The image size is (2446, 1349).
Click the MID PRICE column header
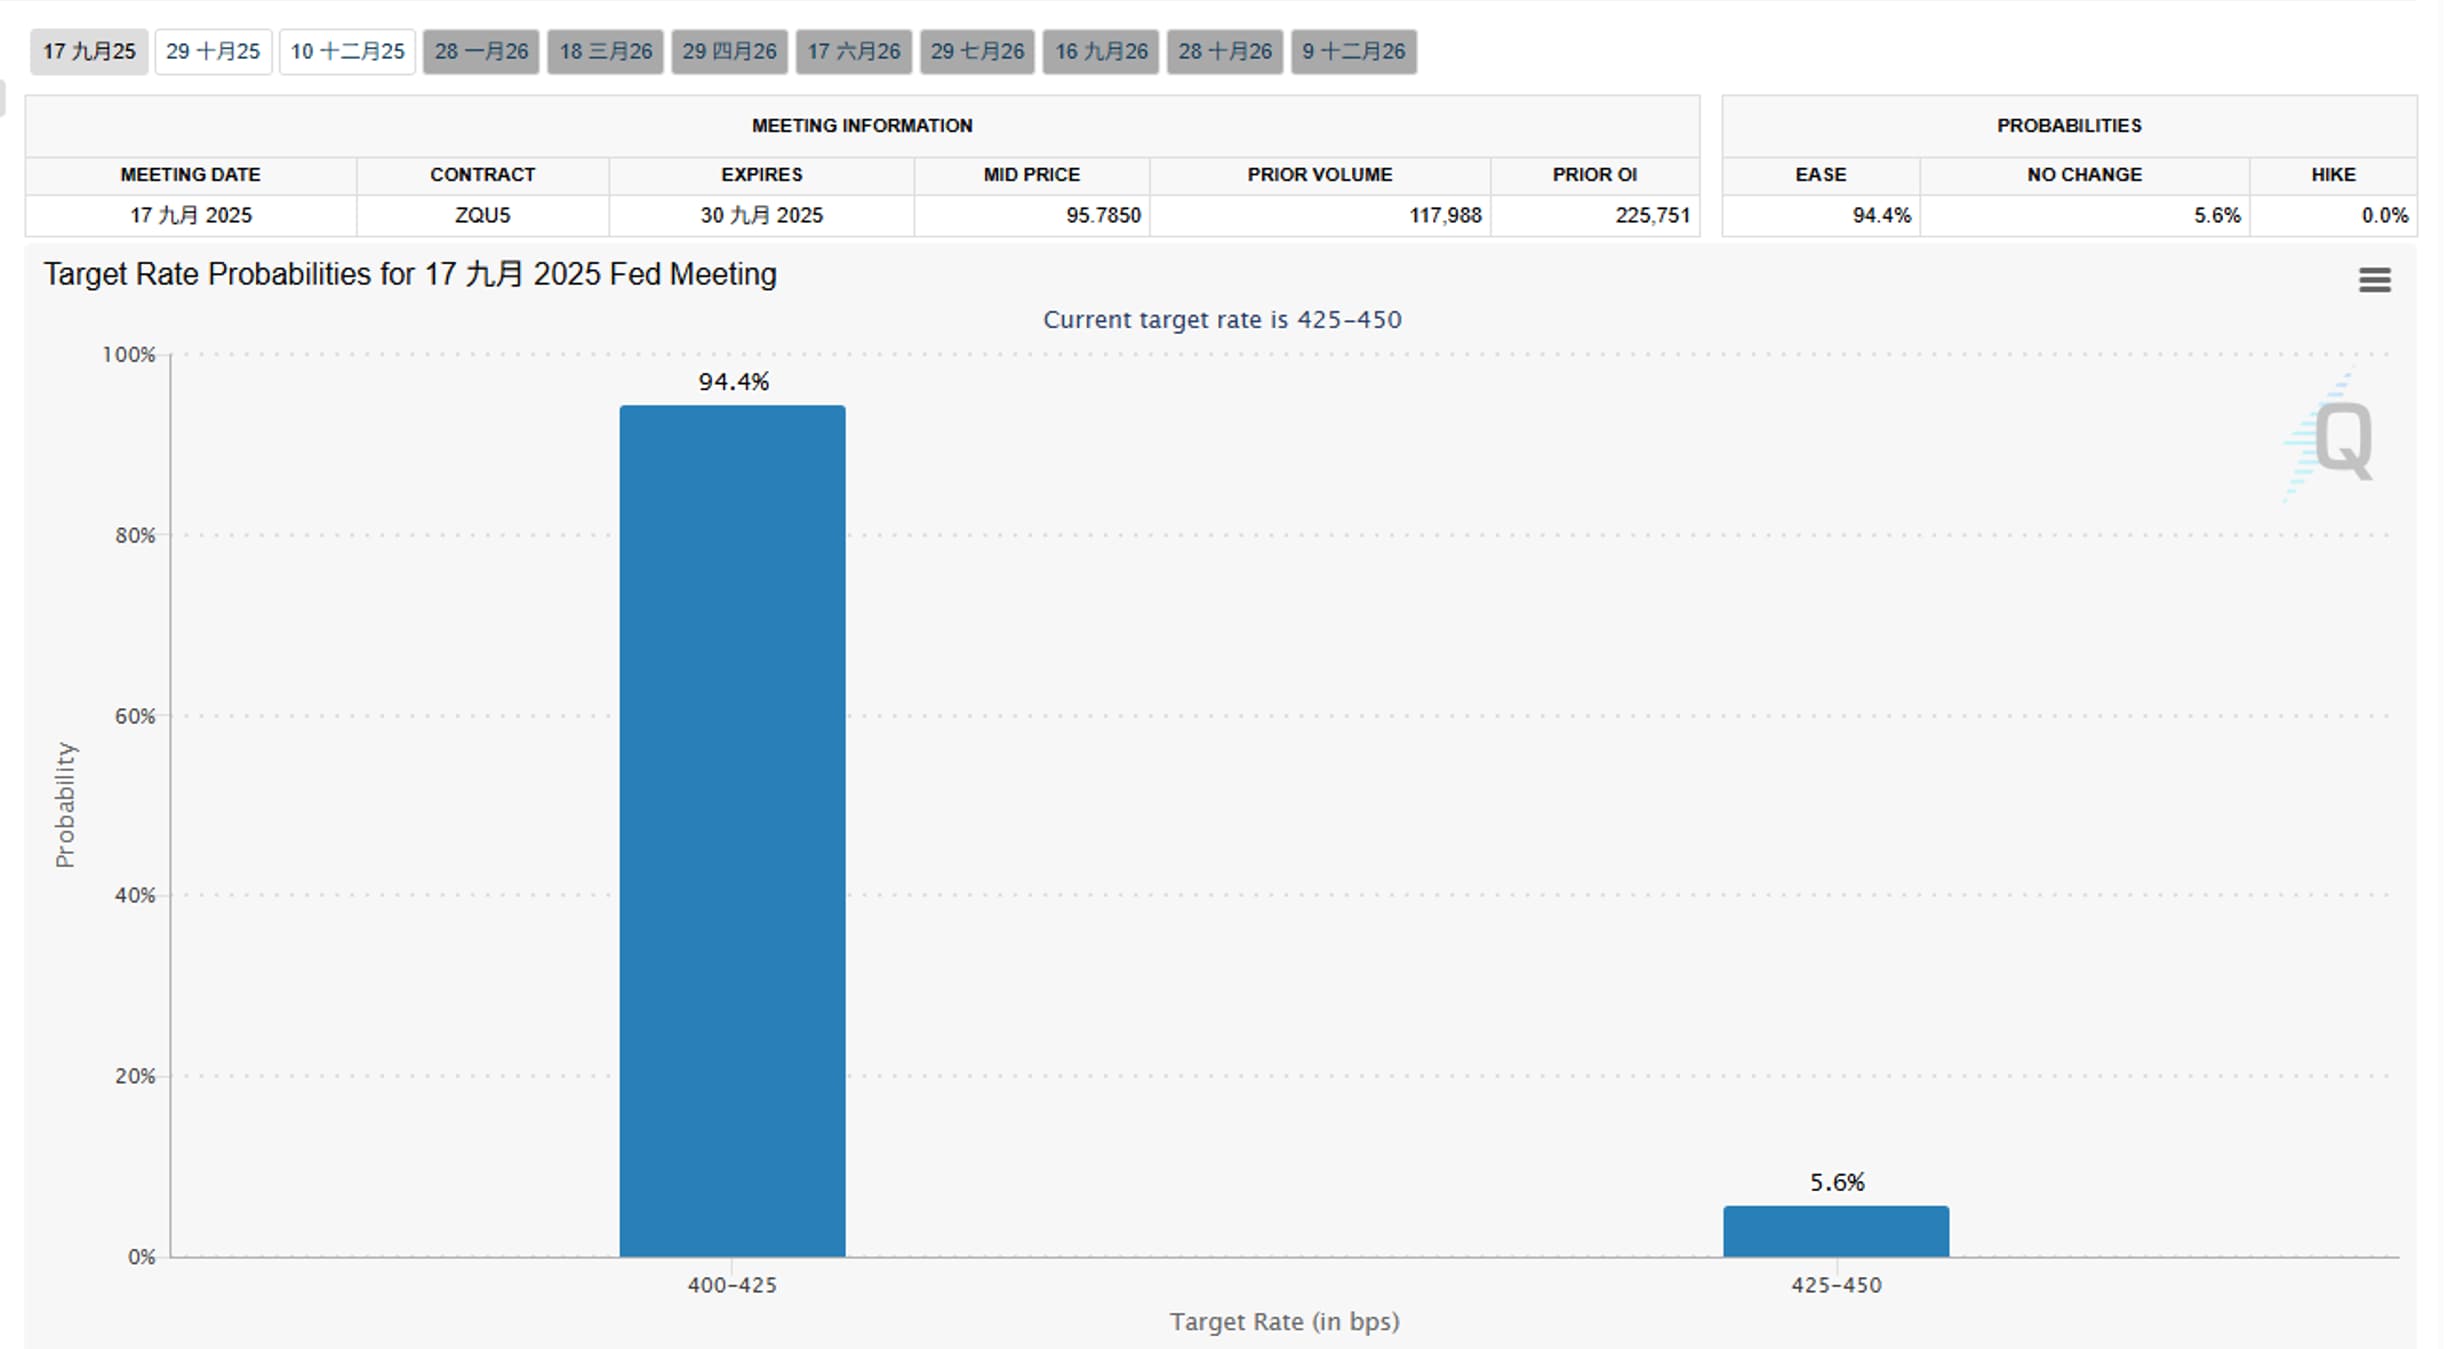[x=1031, y=174]
